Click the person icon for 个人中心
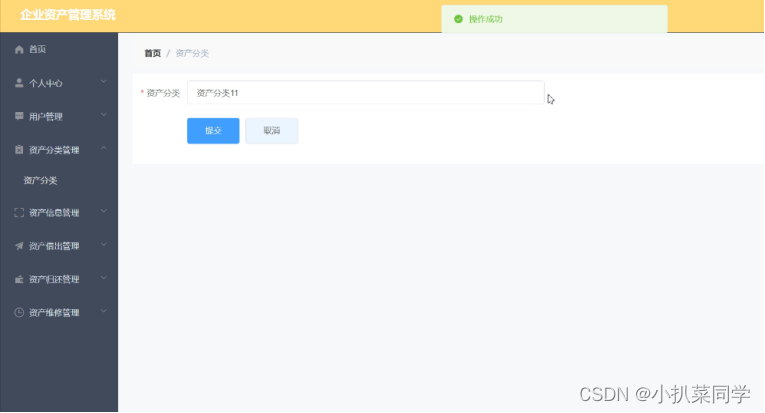 tap(19, 83)
